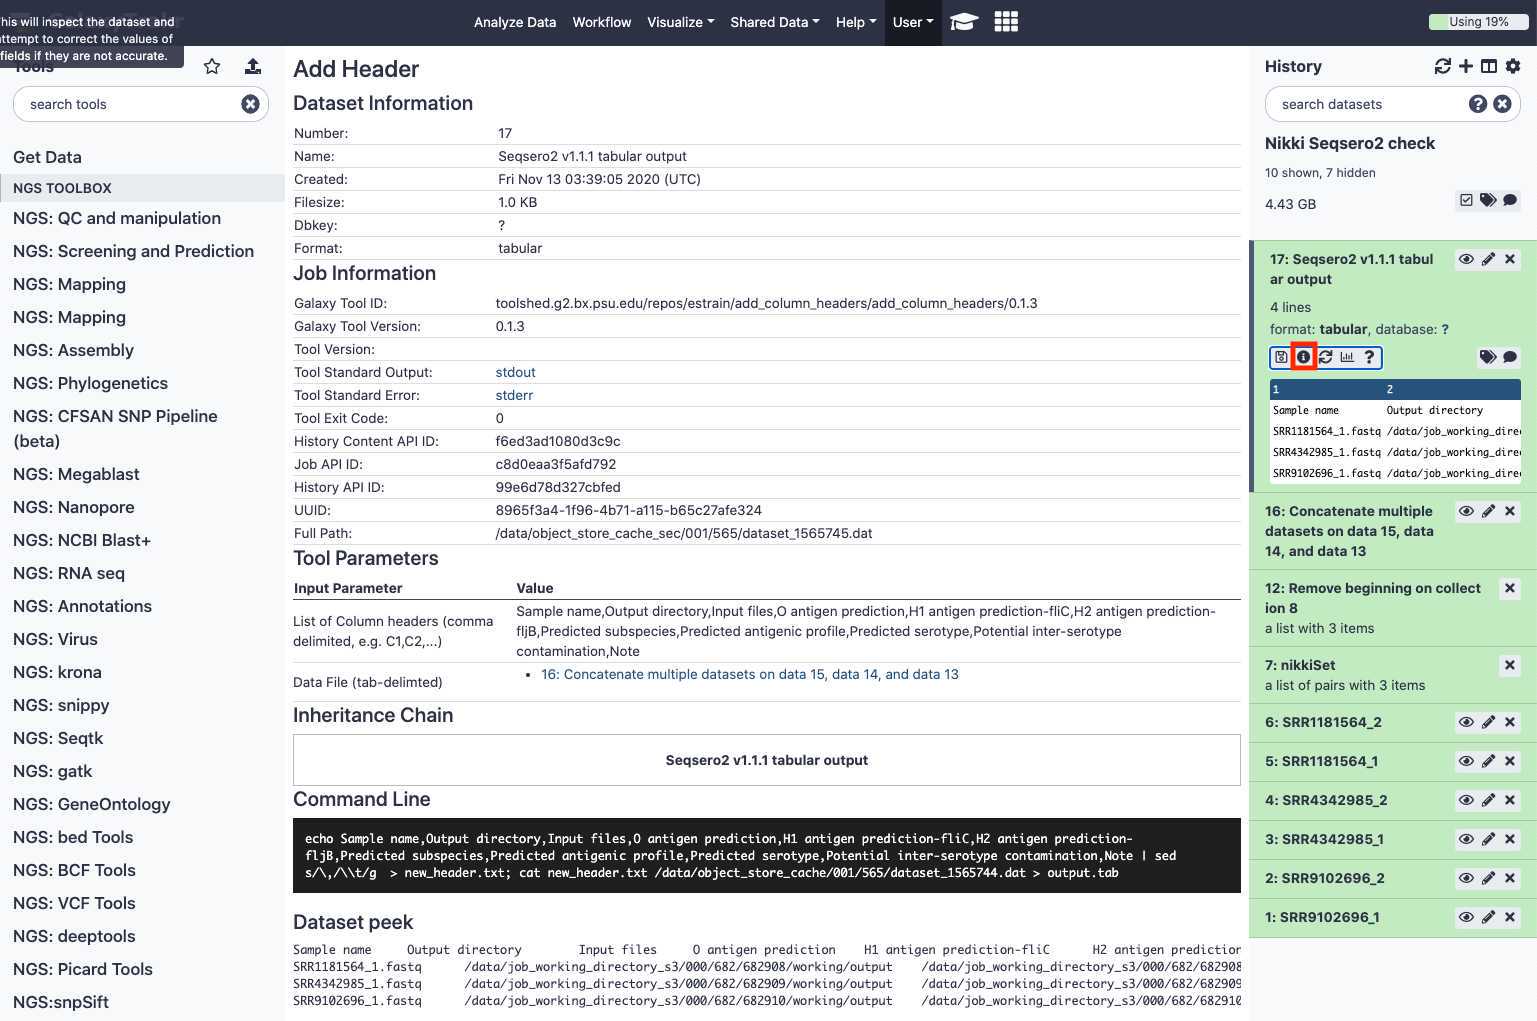View data of 16: Concatenate datasets eye icon
The width and height of the screenshot is (1537, 1021).
point(1466,511)
